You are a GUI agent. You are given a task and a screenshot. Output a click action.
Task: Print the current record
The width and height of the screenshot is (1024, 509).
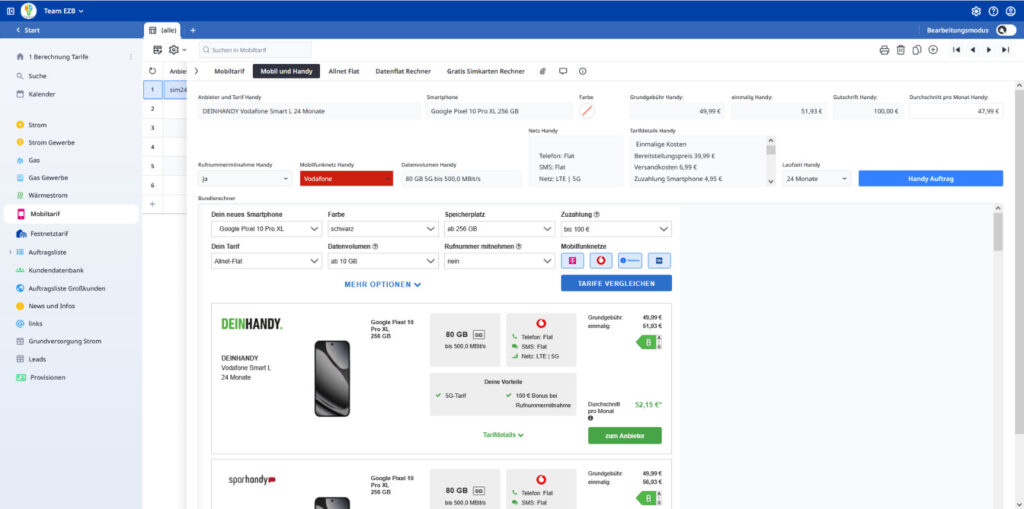[x=884, y=50]
